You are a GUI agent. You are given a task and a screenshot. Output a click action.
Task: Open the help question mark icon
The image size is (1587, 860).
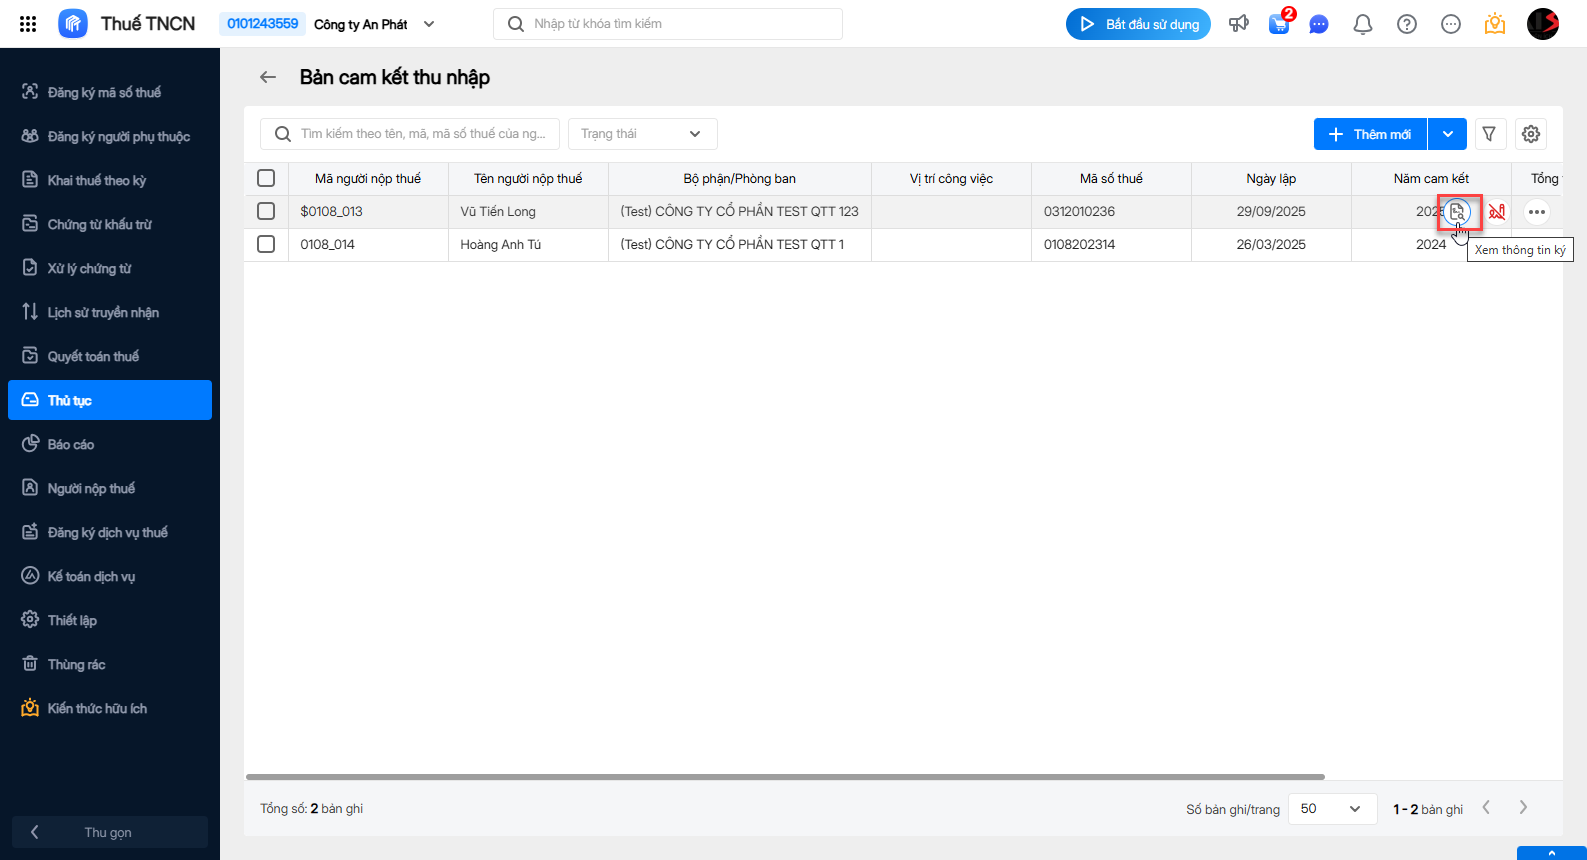coord(1407,24)
